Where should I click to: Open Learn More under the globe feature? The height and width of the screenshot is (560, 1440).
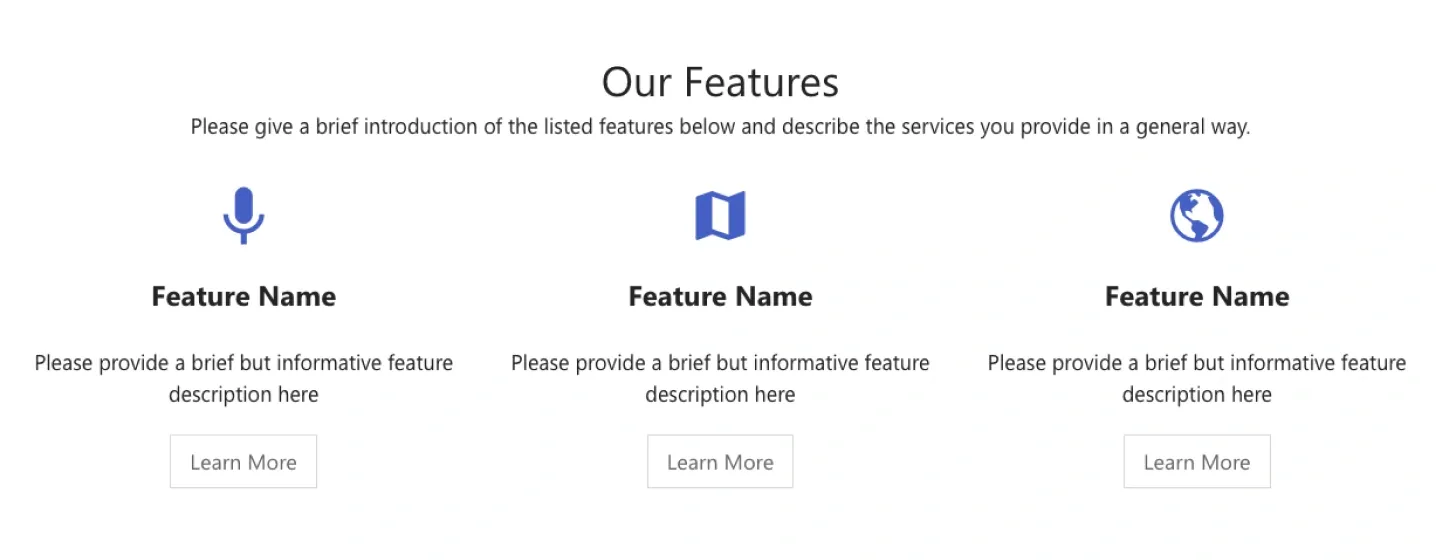point(1197,461)
